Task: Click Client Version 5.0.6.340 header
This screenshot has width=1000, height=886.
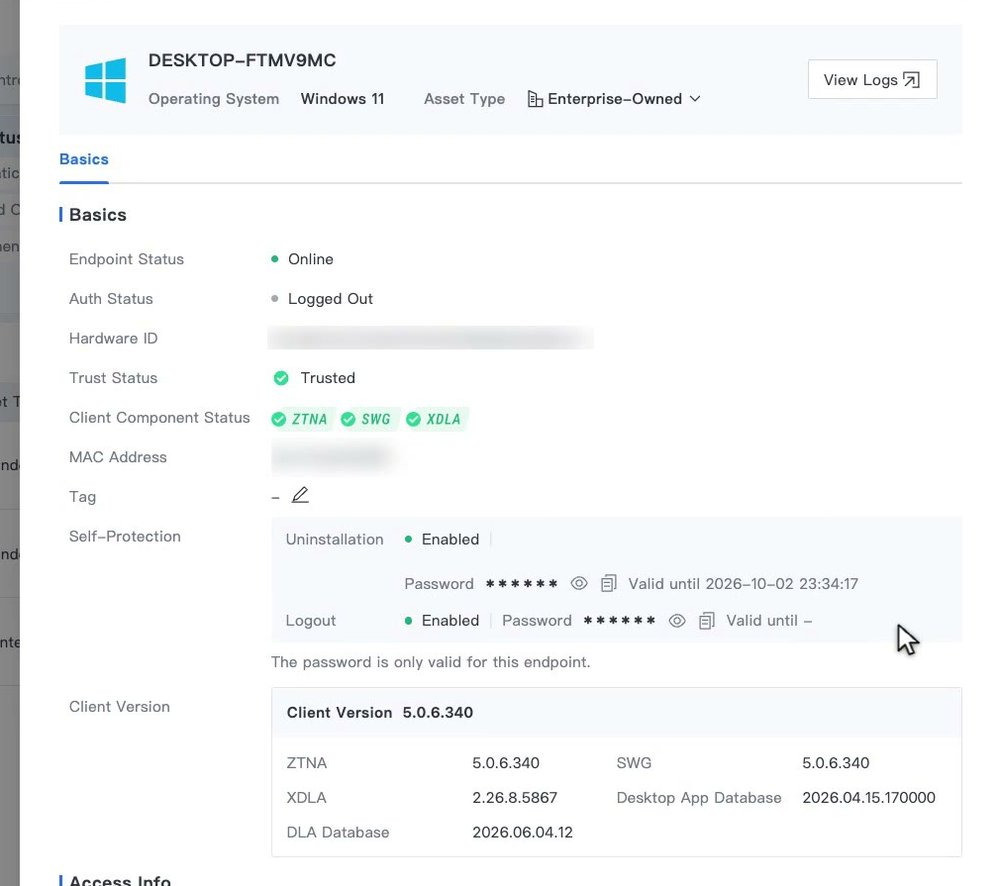Action: [x=379, y=712]
